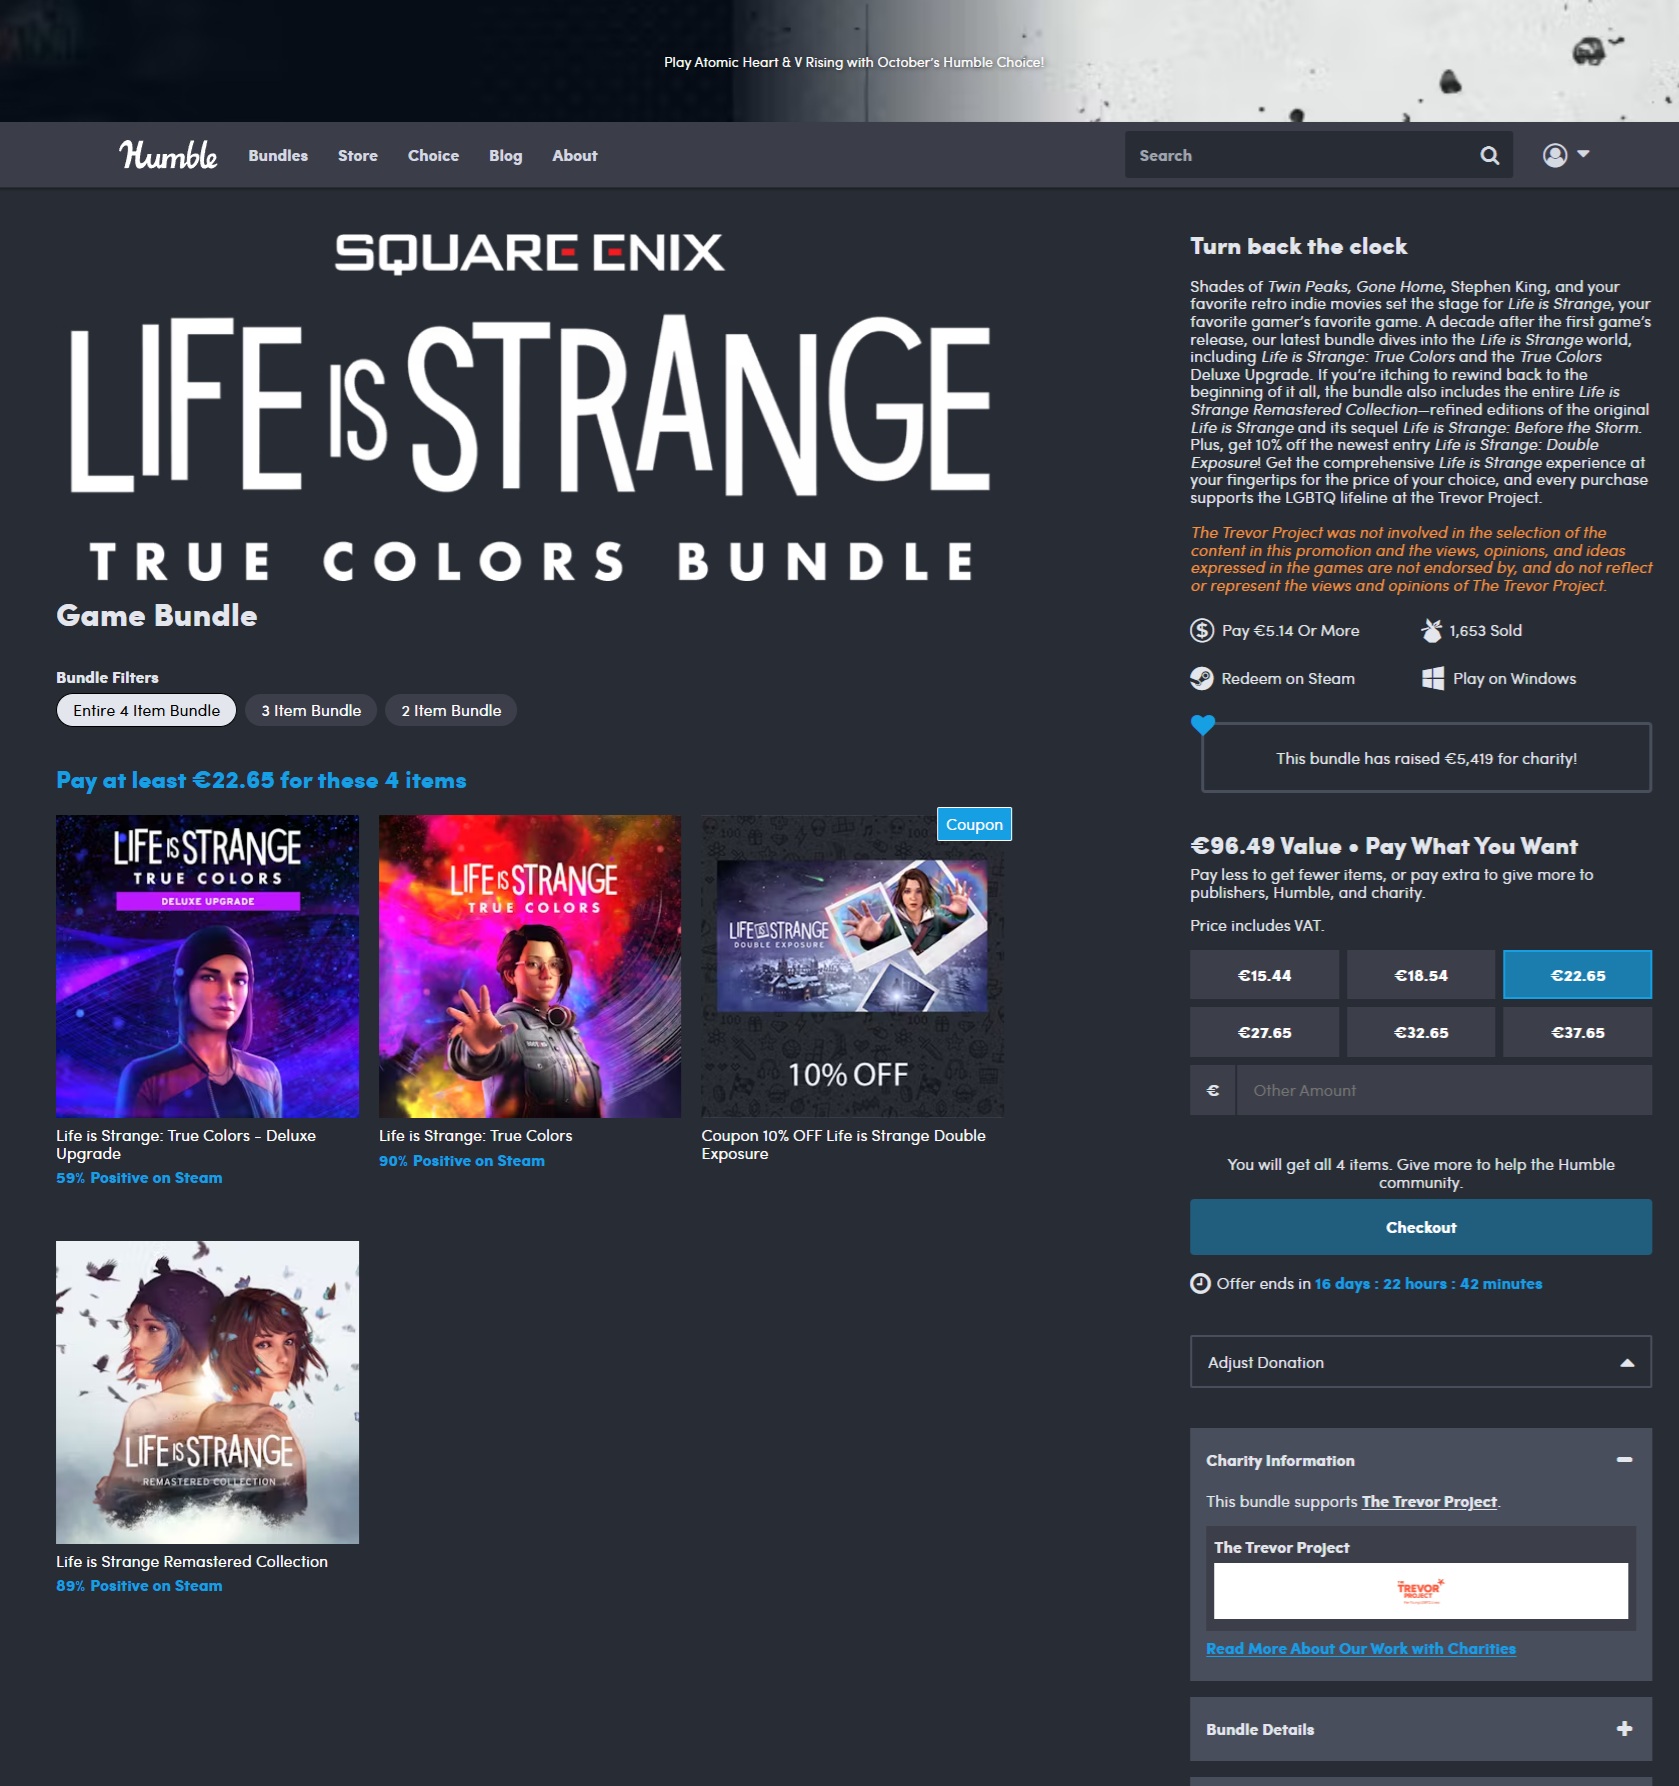Screen dimensions: 1679x1786
Task: Click the Humble logo
Action: coord(168,155)
